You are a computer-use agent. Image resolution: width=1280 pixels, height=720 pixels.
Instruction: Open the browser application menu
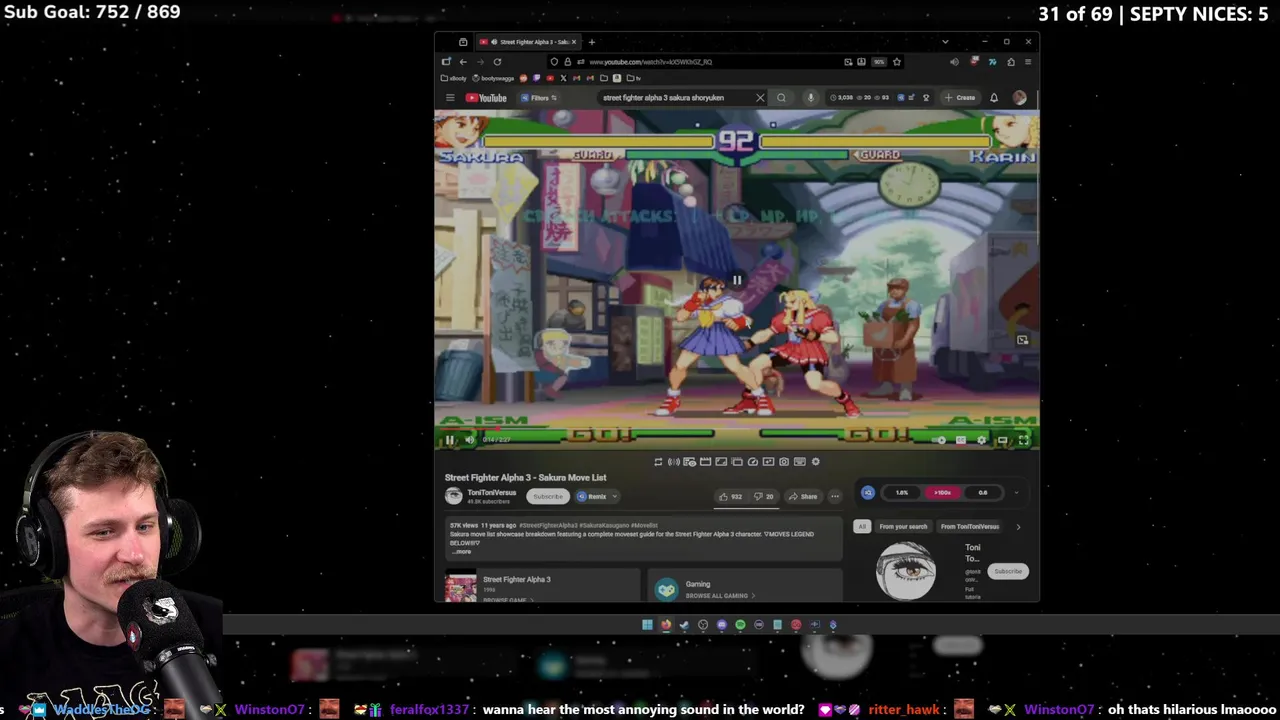[1028, 62]
